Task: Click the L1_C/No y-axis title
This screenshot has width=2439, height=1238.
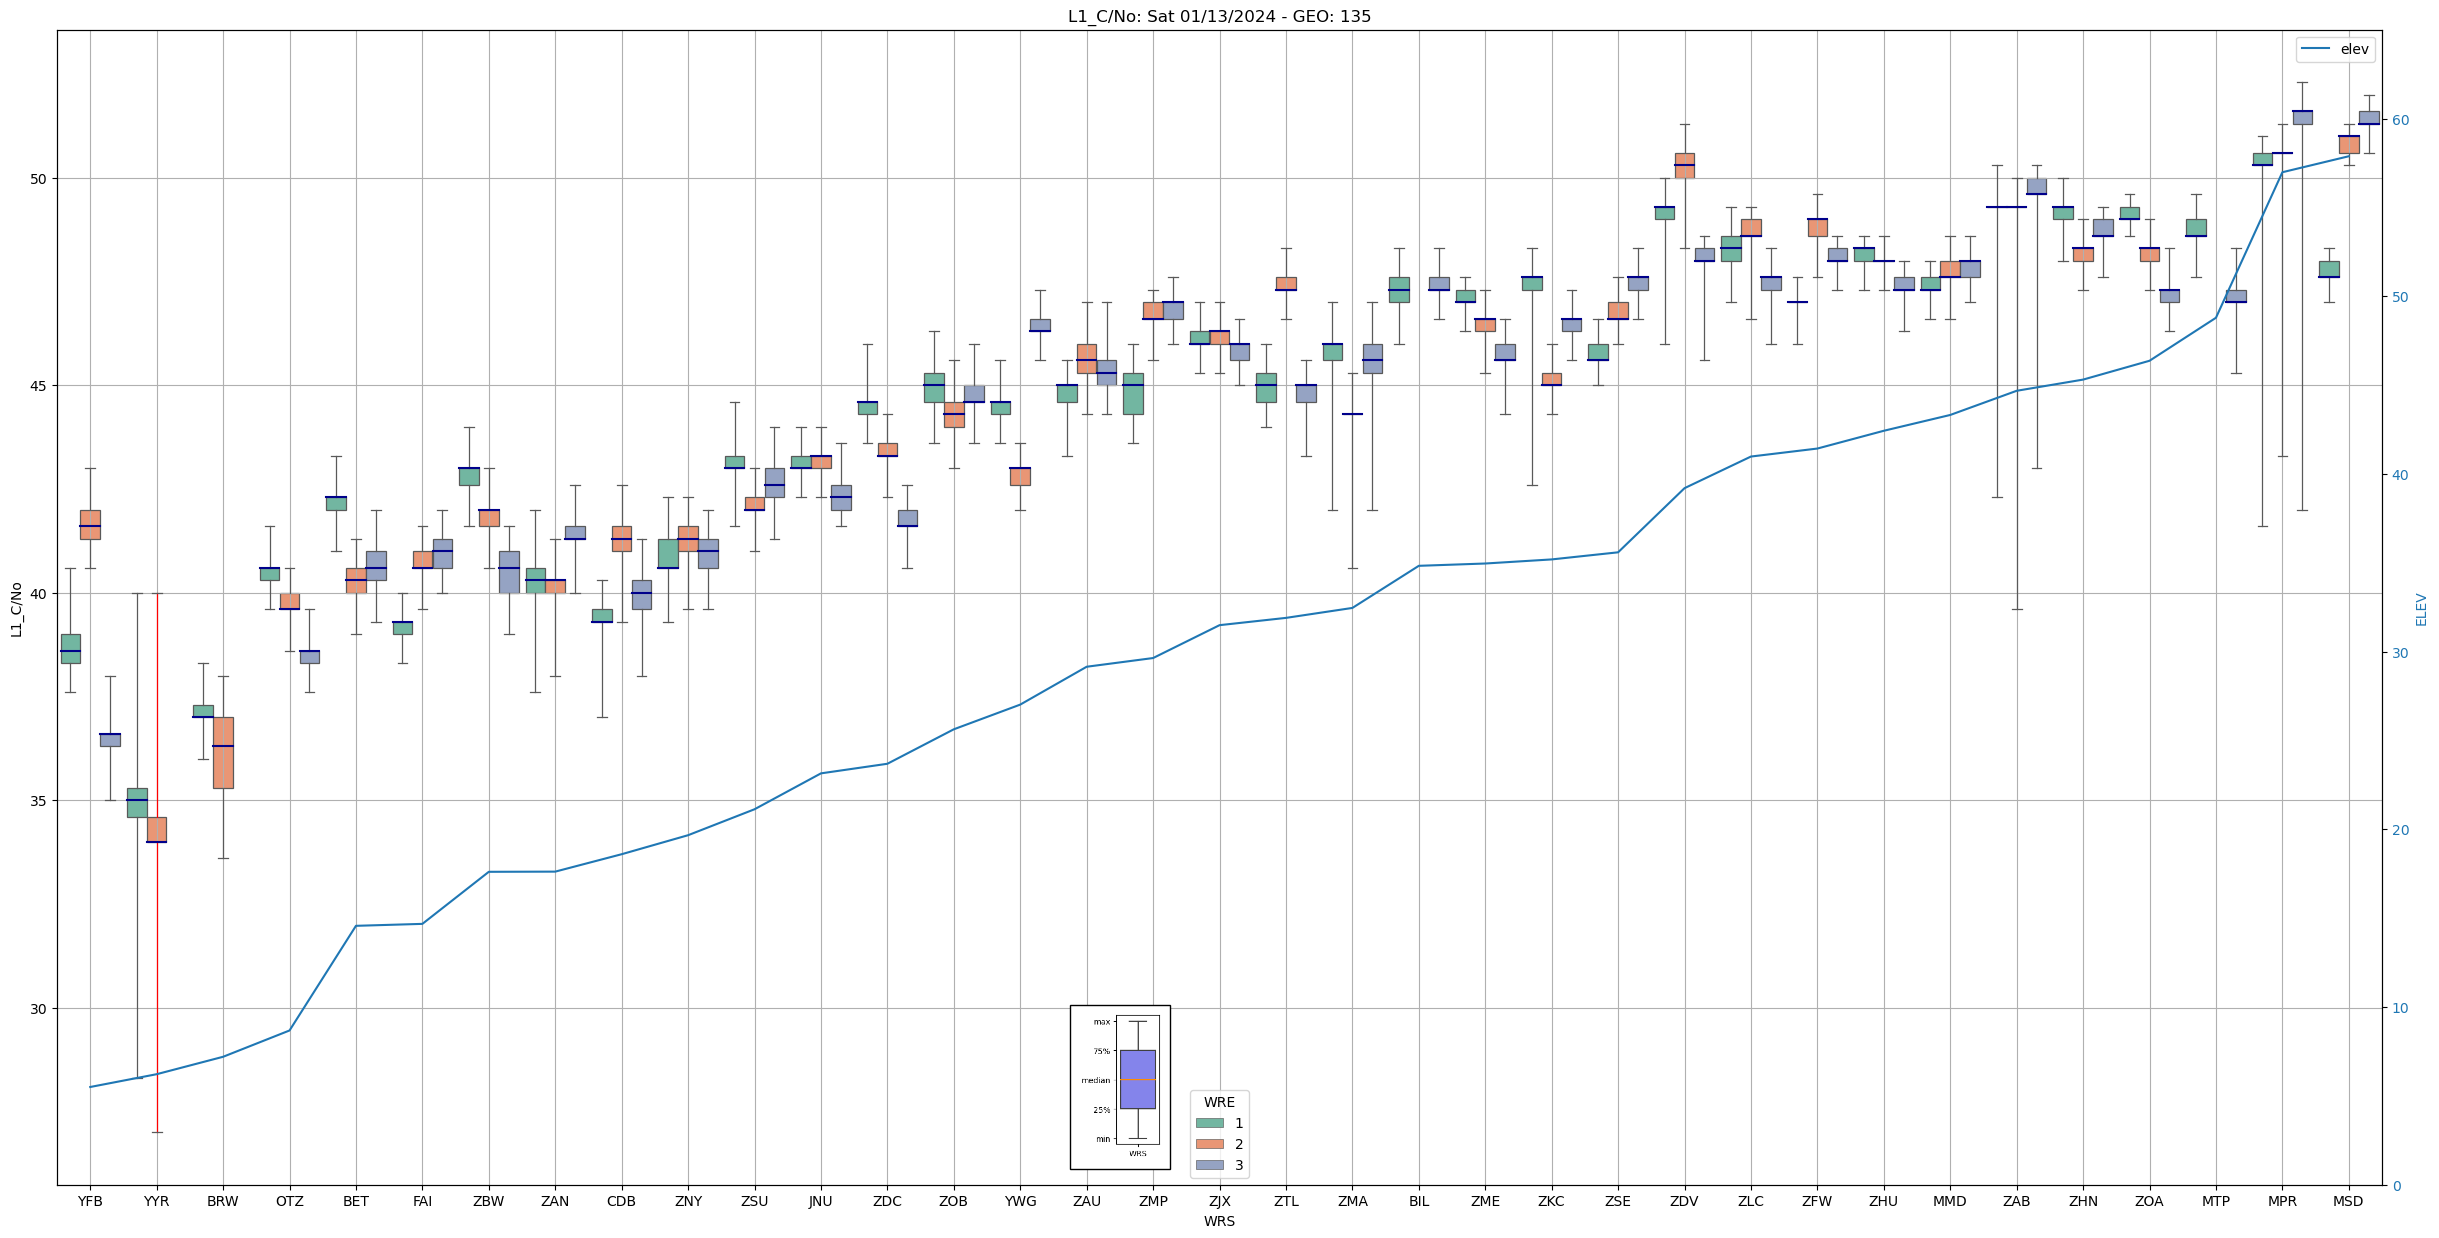Action: coord(16,609)
